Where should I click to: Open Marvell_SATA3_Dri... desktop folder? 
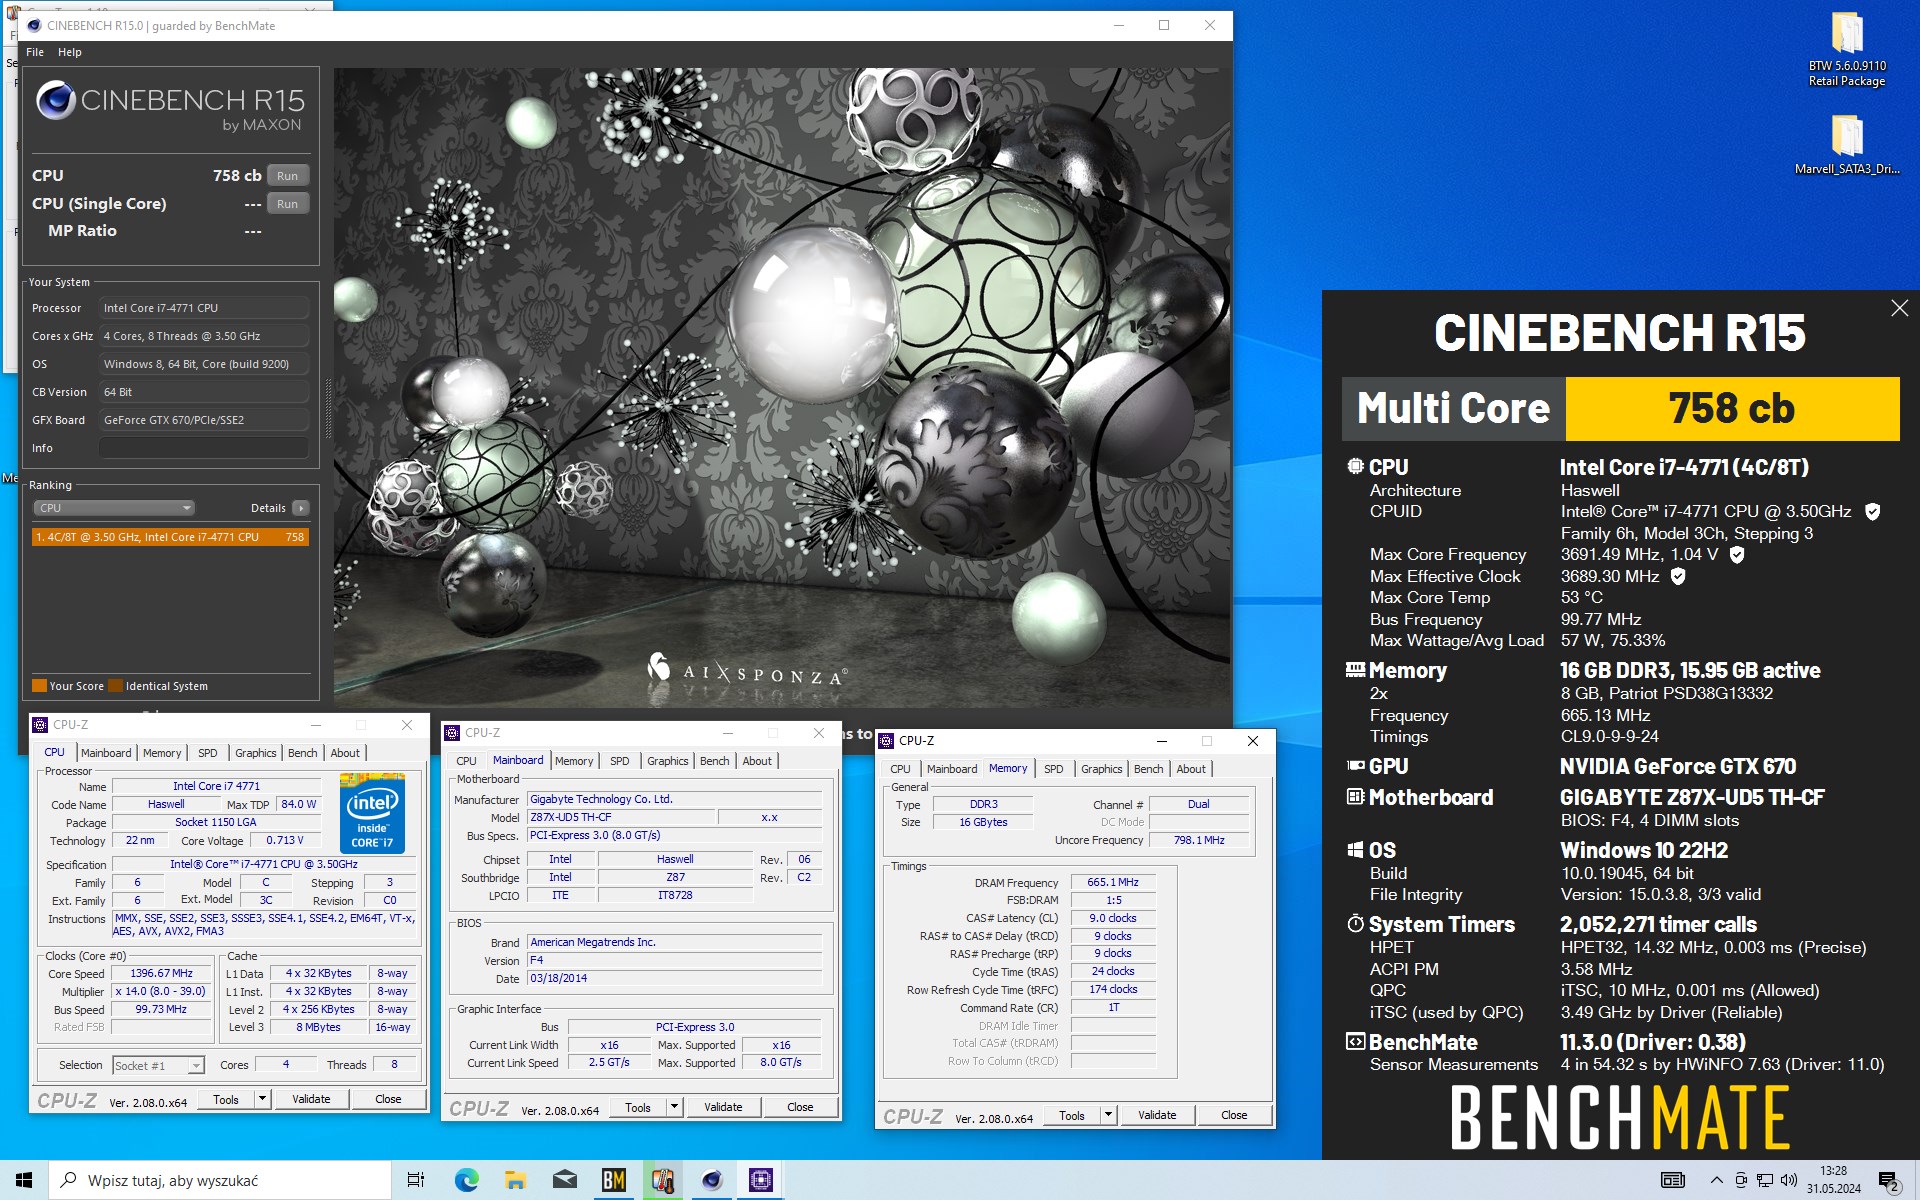pos(1846,145)
